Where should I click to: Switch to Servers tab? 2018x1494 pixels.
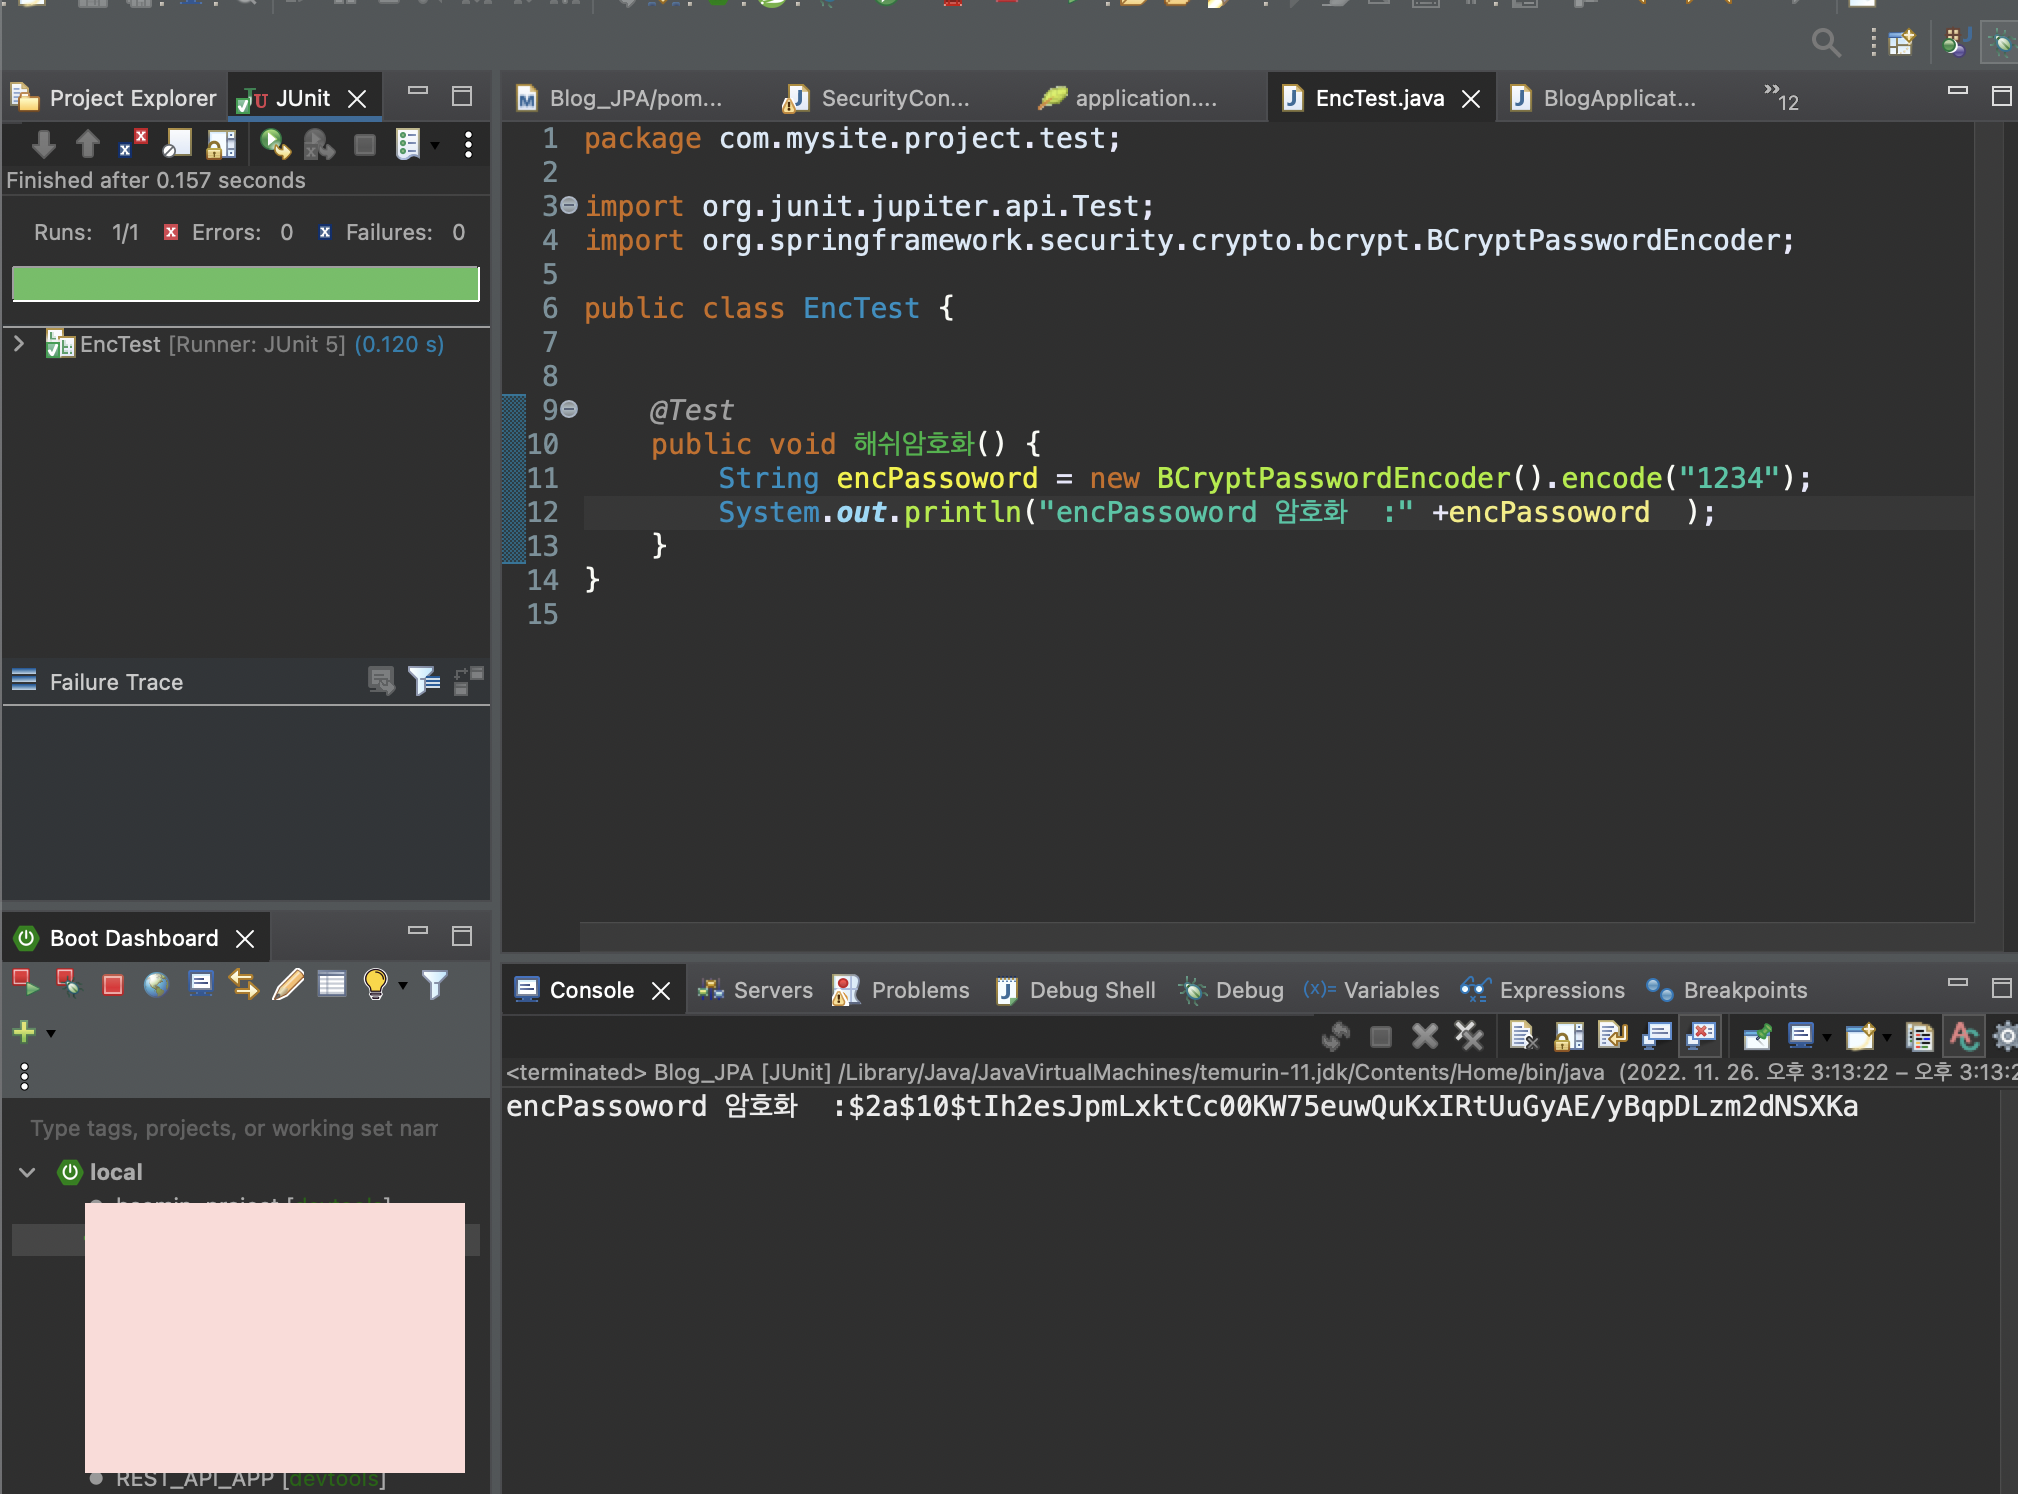point(756,990)
